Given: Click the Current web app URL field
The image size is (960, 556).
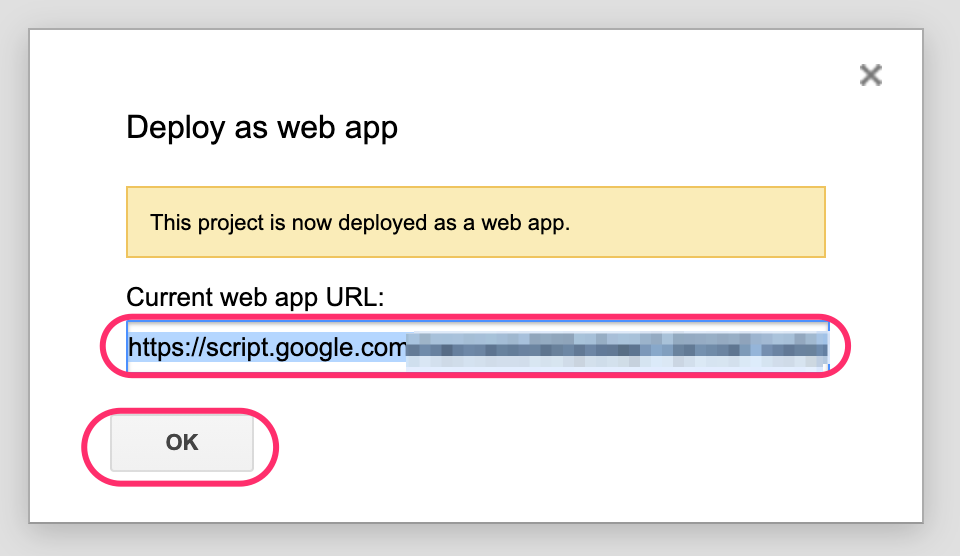Looking at the screenshot, I should tap(477, 346).
